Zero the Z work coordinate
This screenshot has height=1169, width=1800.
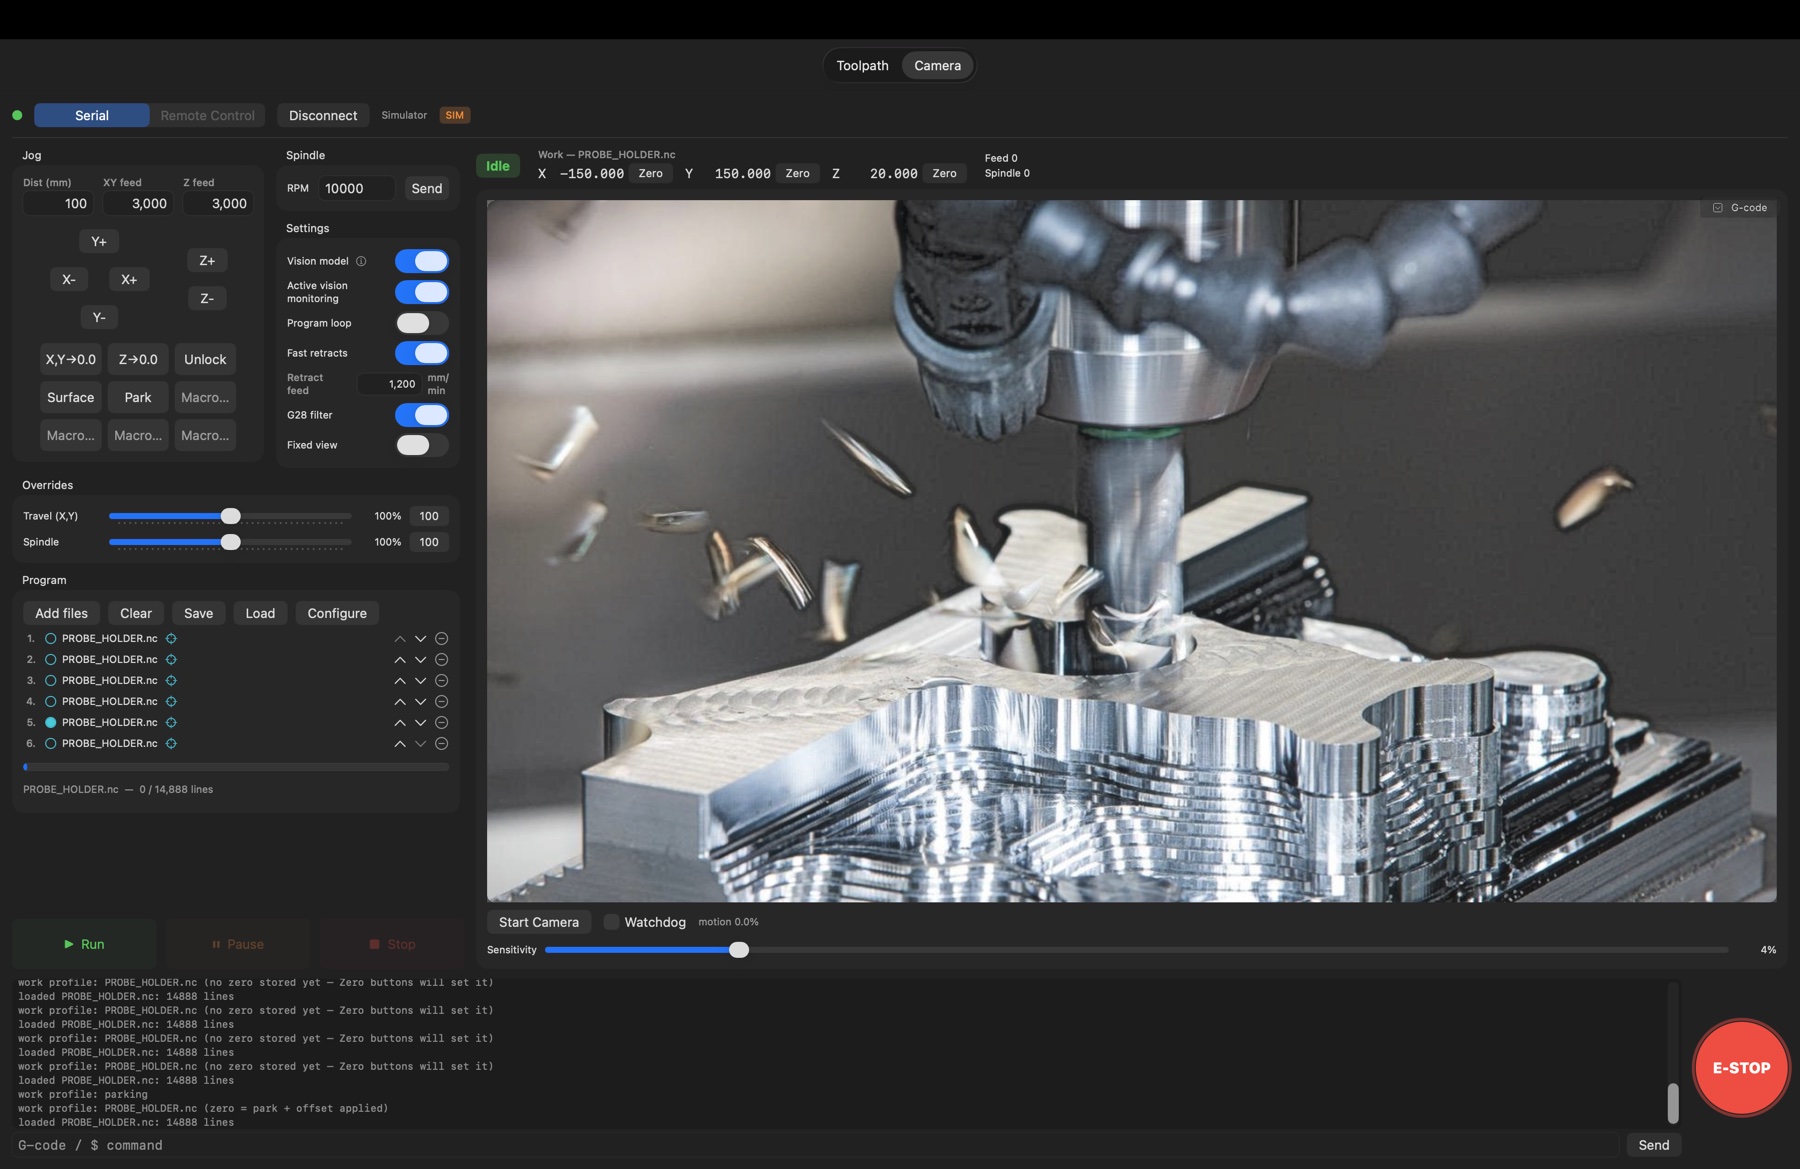(x=945, y=174)
